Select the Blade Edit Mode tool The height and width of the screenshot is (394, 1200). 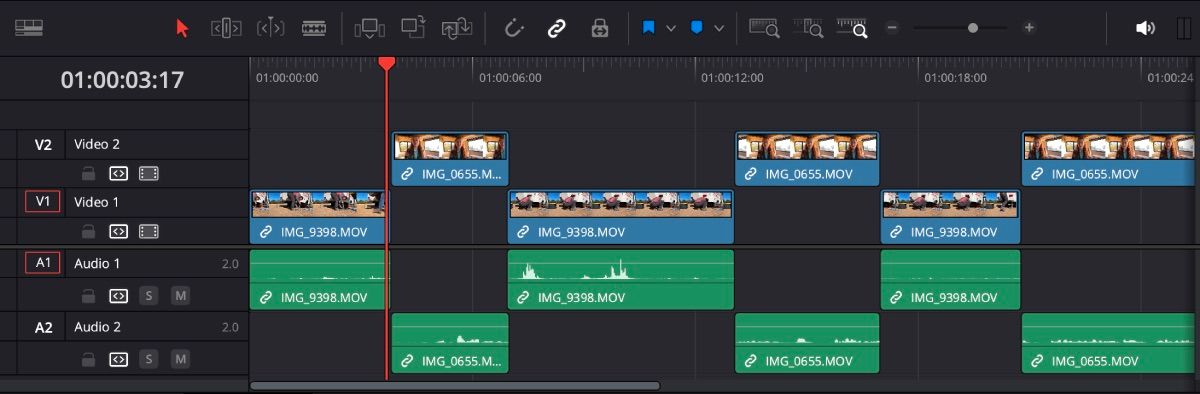[314, 28]
